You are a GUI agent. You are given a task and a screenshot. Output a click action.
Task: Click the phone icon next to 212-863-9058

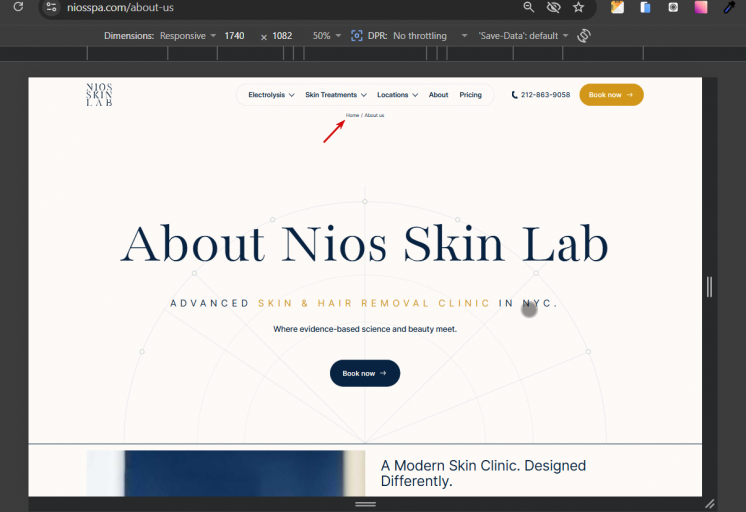coord(514,95)
